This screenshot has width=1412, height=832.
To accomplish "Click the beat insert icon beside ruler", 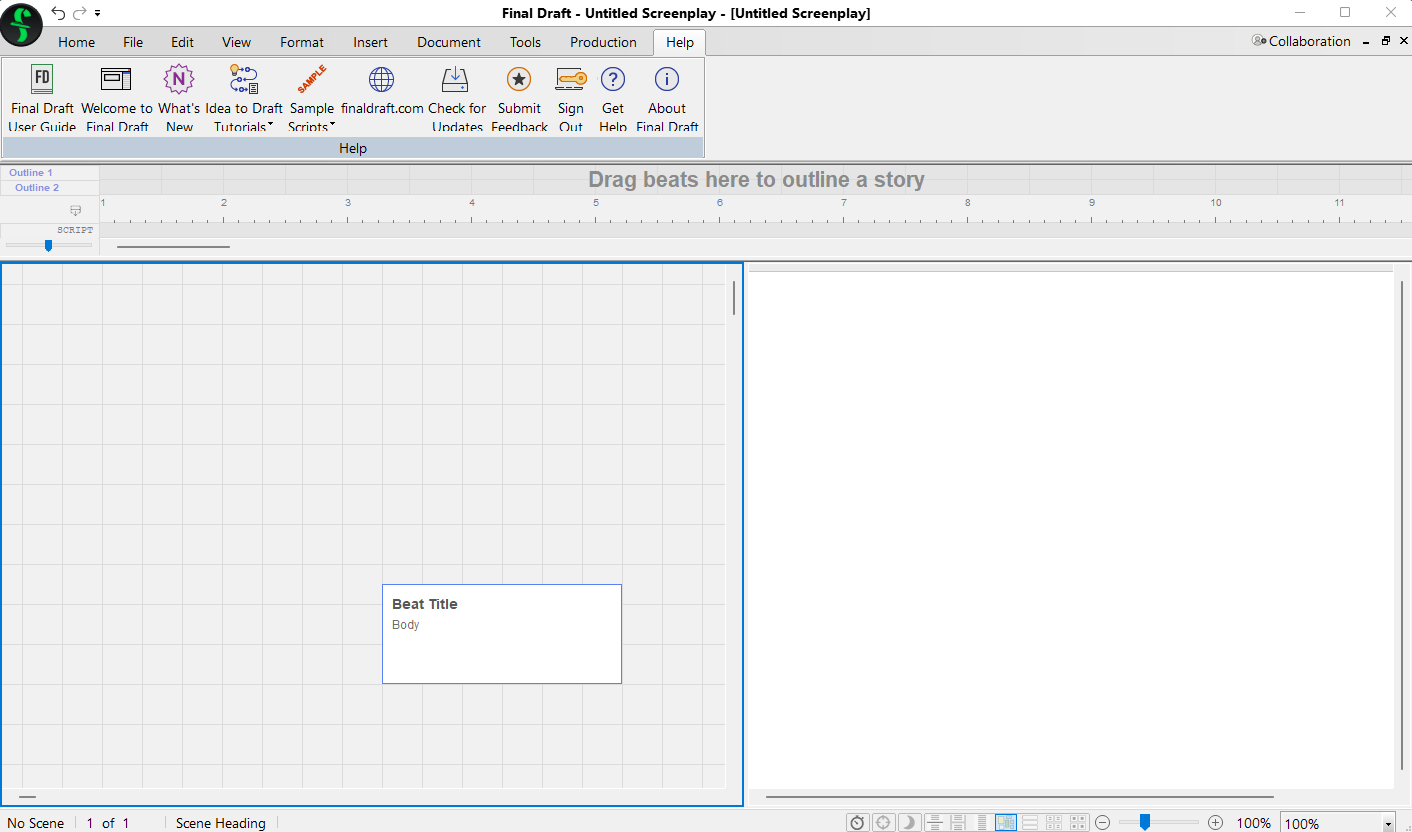I will coord(75,211).
